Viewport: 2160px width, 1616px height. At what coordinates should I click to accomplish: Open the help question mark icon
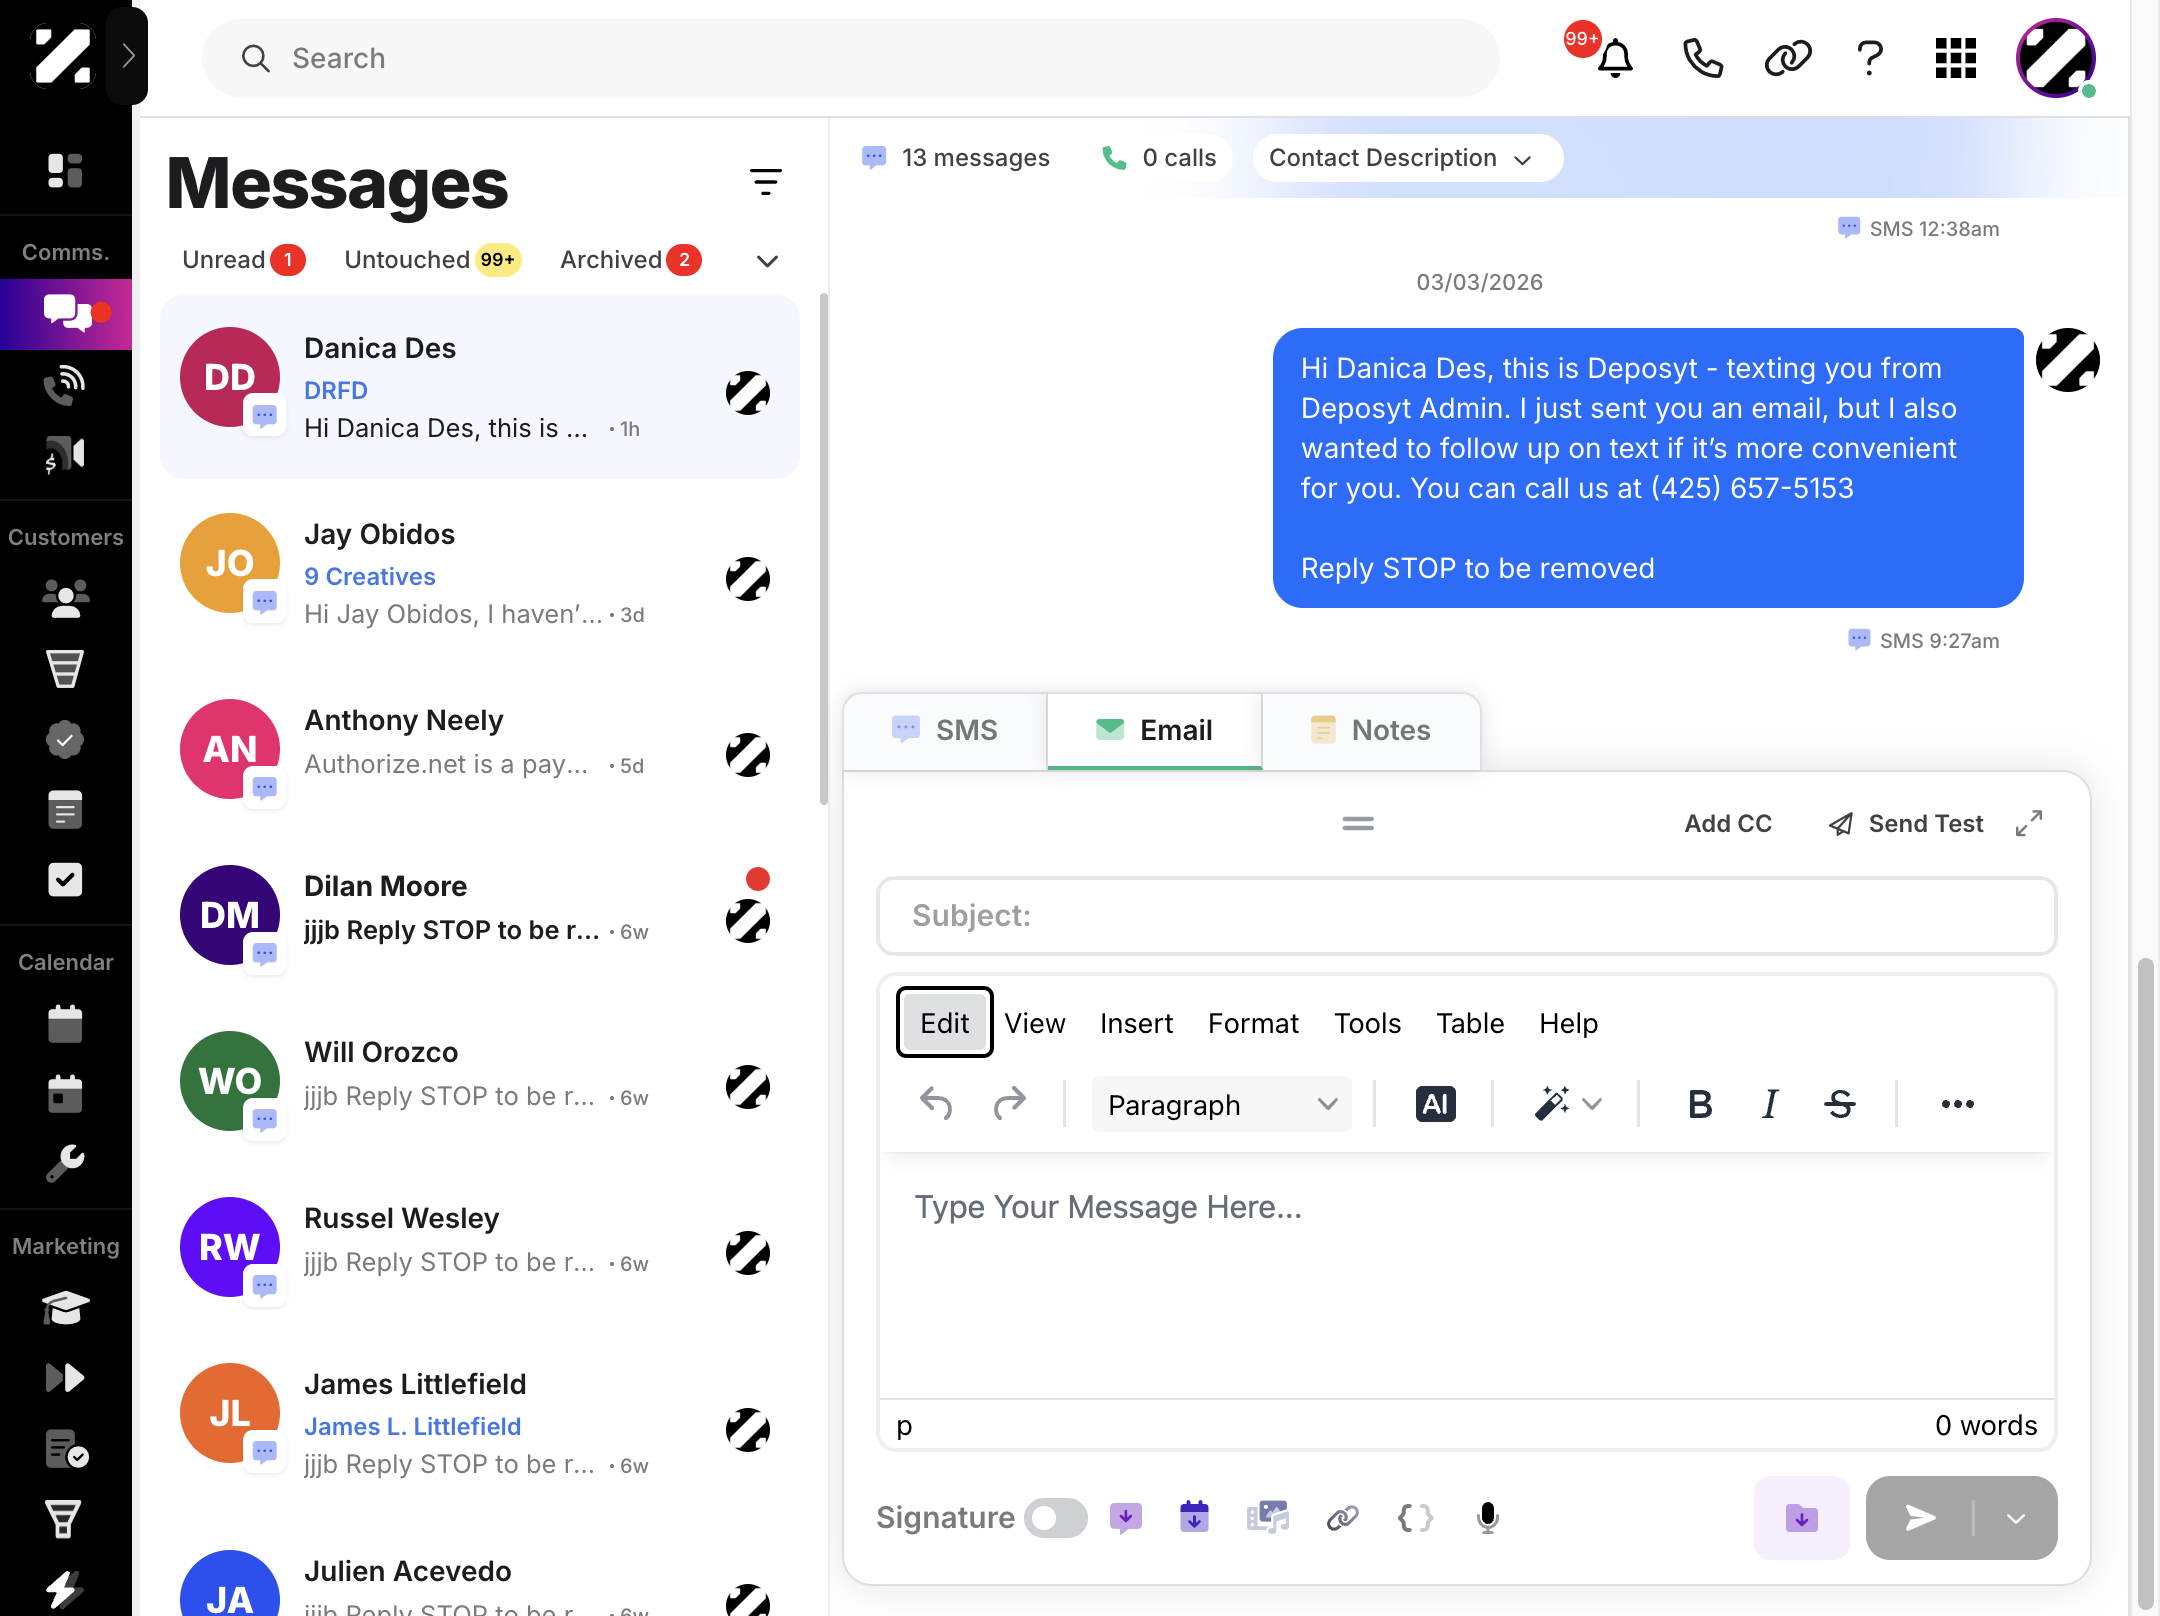pos(1869,58)
